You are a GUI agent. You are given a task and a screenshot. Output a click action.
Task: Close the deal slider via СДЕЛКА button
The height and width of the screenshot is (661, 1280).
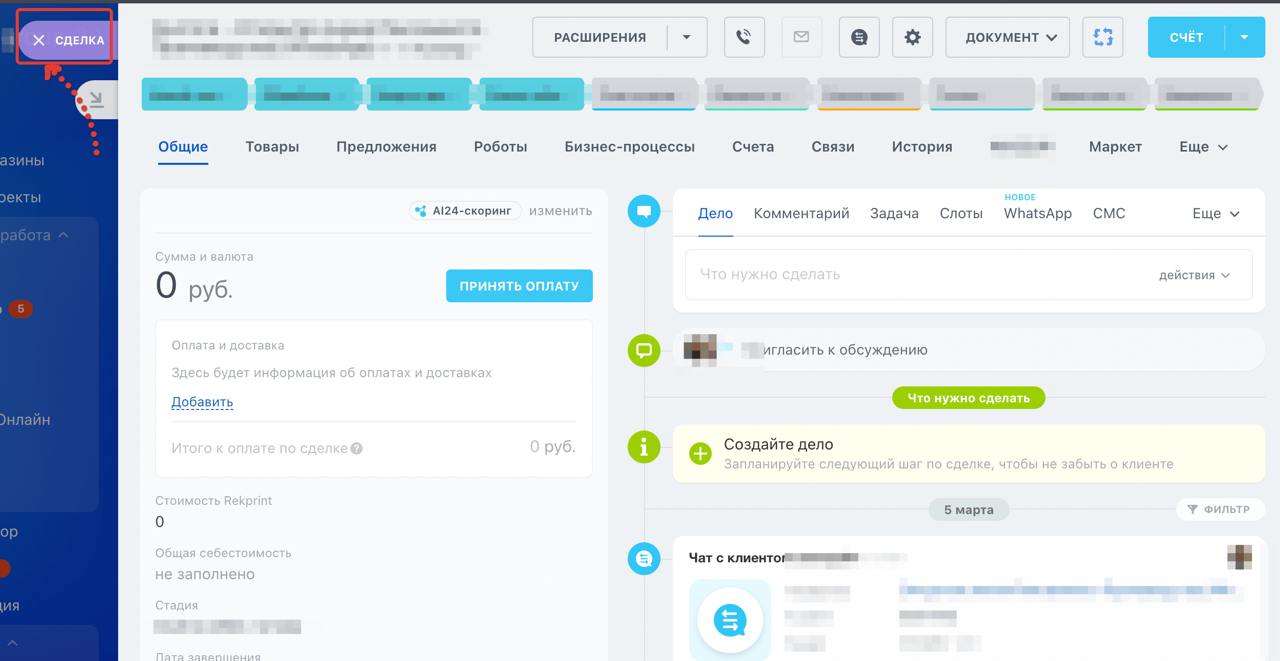click(67, 40)
